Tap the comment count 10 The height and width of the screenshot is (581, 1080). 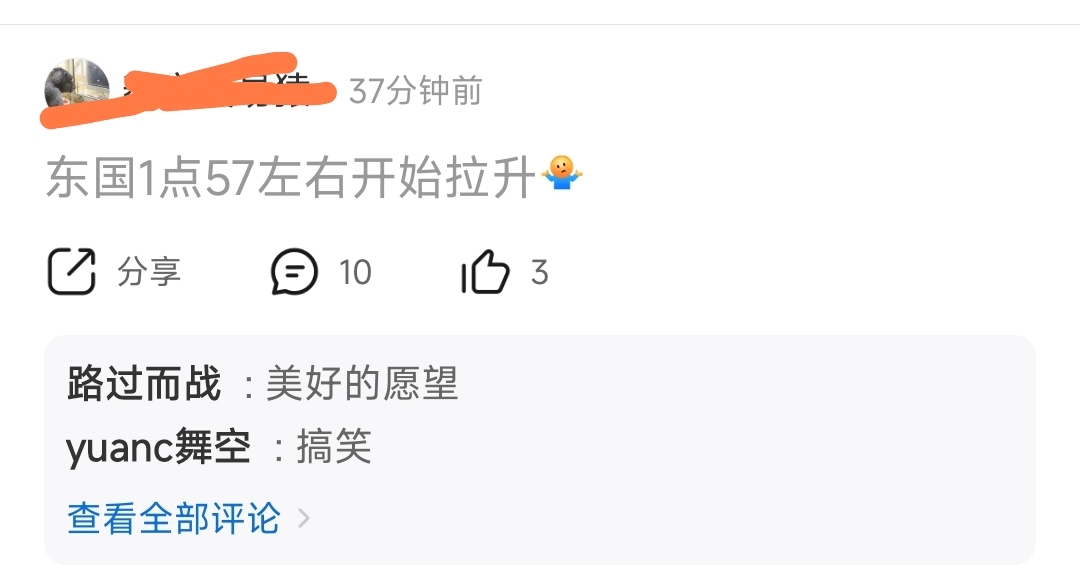pos(355,272)
